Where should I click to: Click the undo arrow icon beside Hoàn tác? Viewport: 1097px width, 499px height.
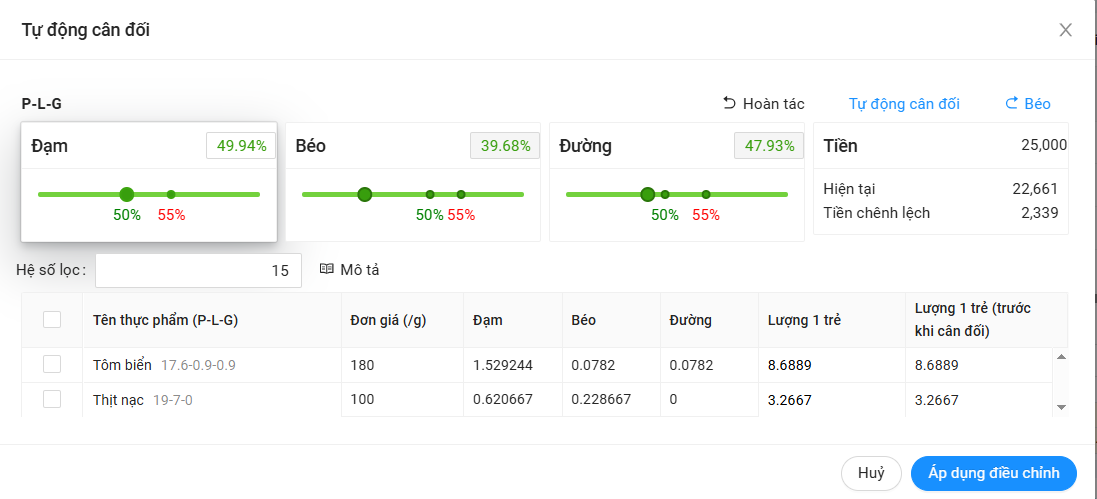pyautogui.click(x=729, y=103)
